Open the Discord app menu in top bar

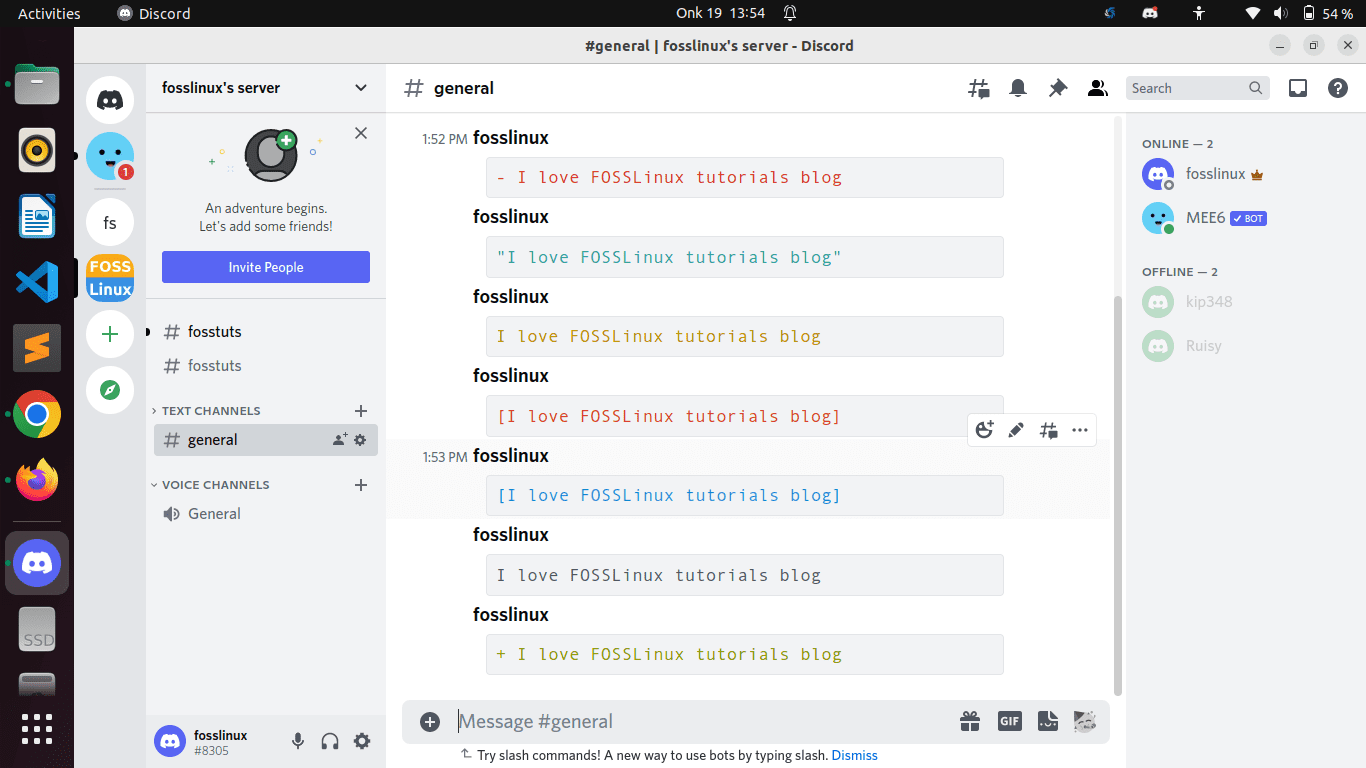pos(153,13)
